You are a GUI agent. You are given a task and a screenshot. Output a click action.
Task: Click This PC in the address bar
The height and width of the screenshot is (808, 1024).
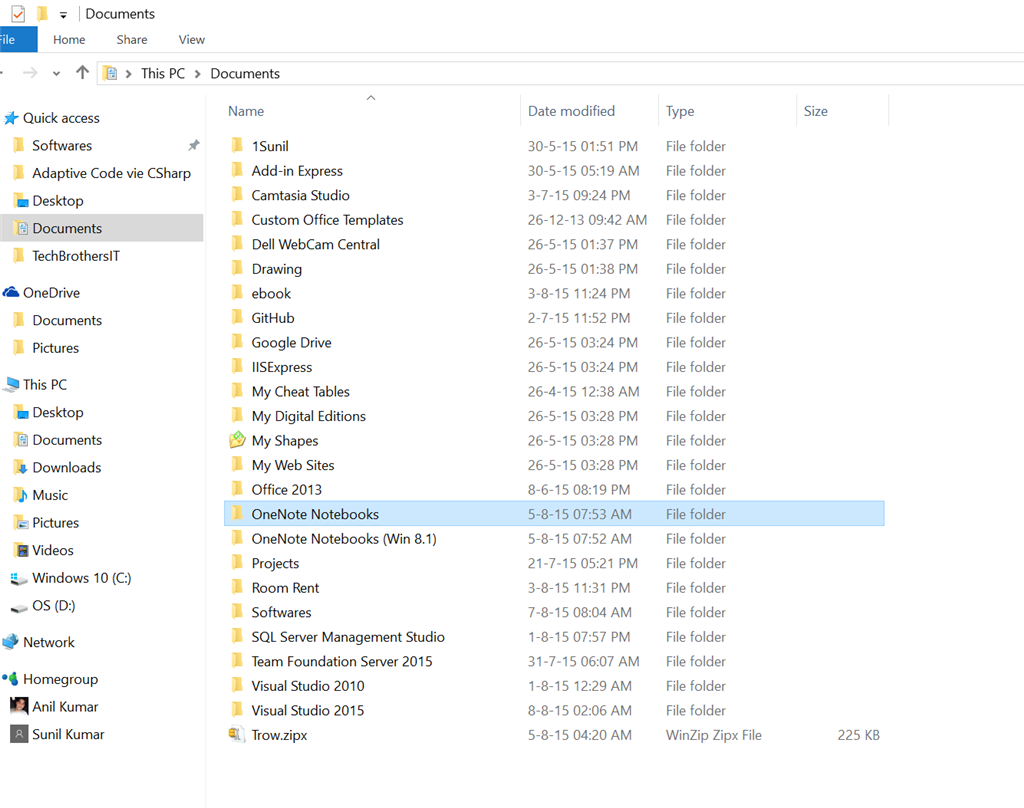[163, 73]
